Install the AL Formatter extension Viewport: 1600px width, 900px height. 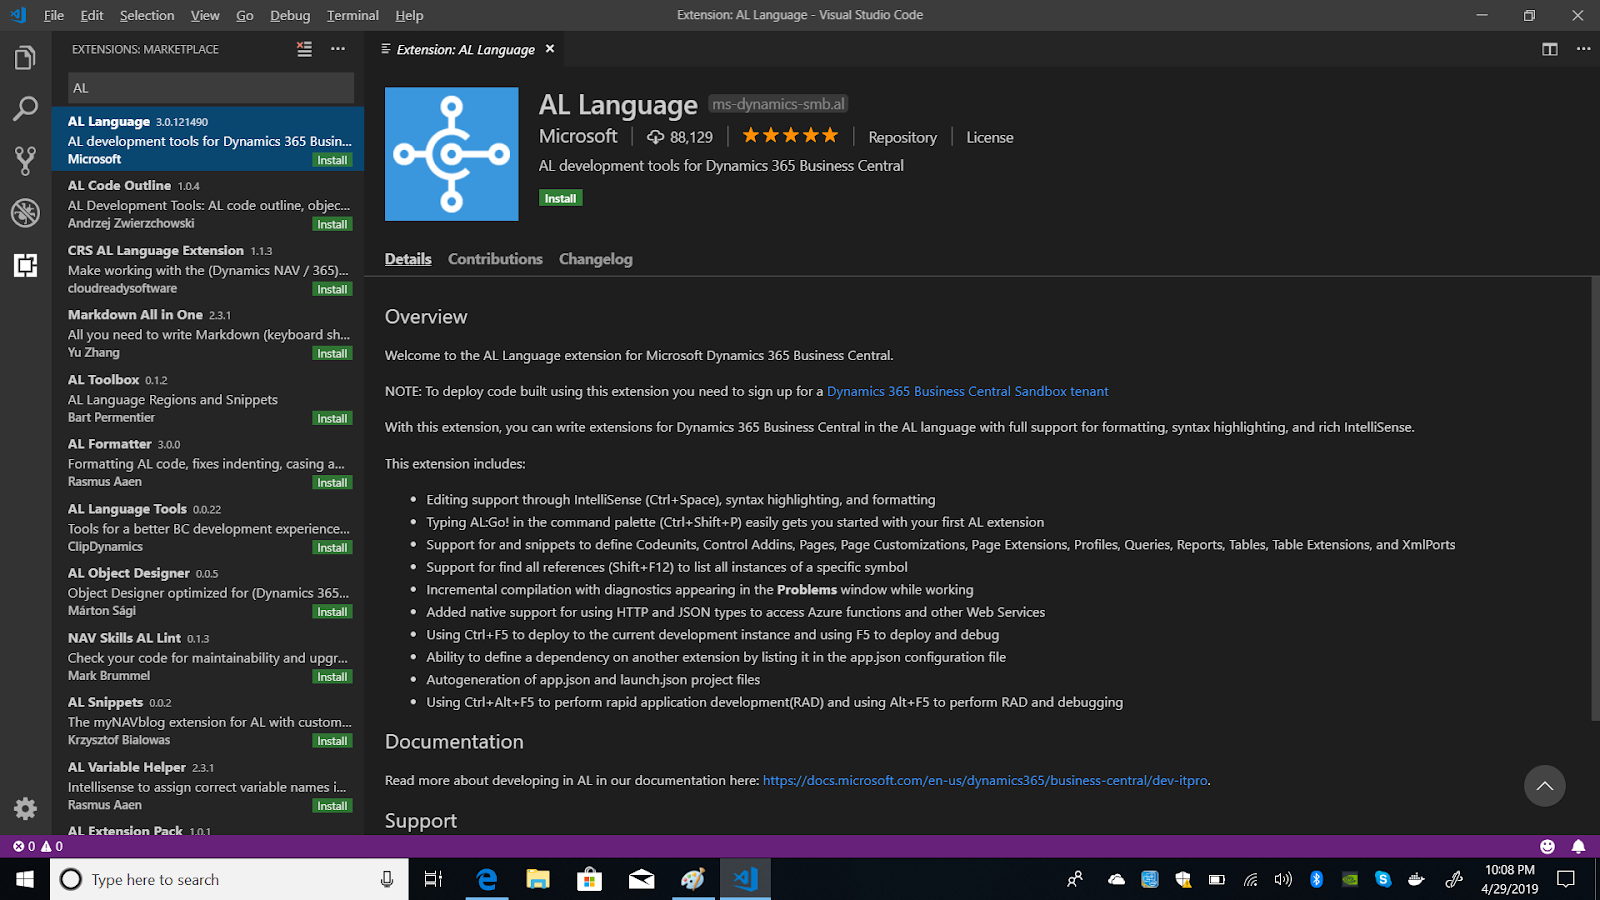click(332, 482)
